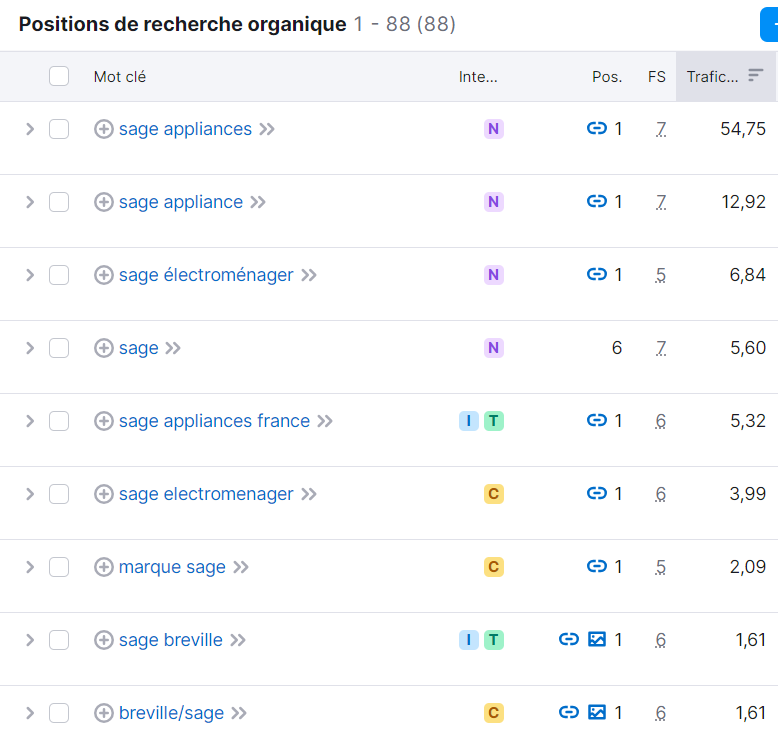Open double-arrow icon after sage breville
778x737 pixels.
pyautogui.click(x=238, y=640)
